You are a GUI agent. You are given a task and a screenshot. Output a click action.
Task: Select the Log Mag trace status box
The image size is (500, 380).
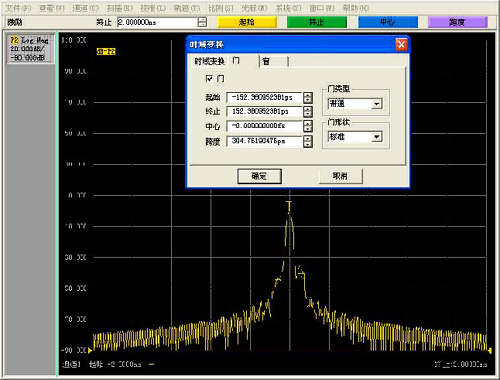click(x=31, y=49)
